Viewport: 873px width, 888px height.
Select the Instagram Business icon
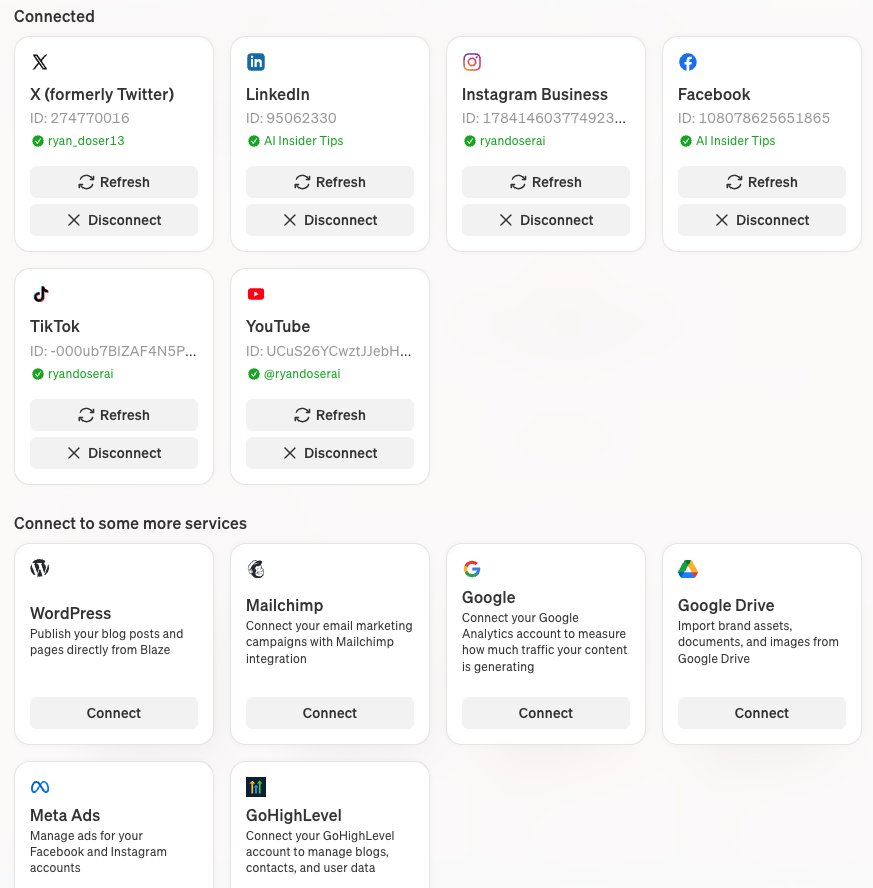tap(472, 61)
